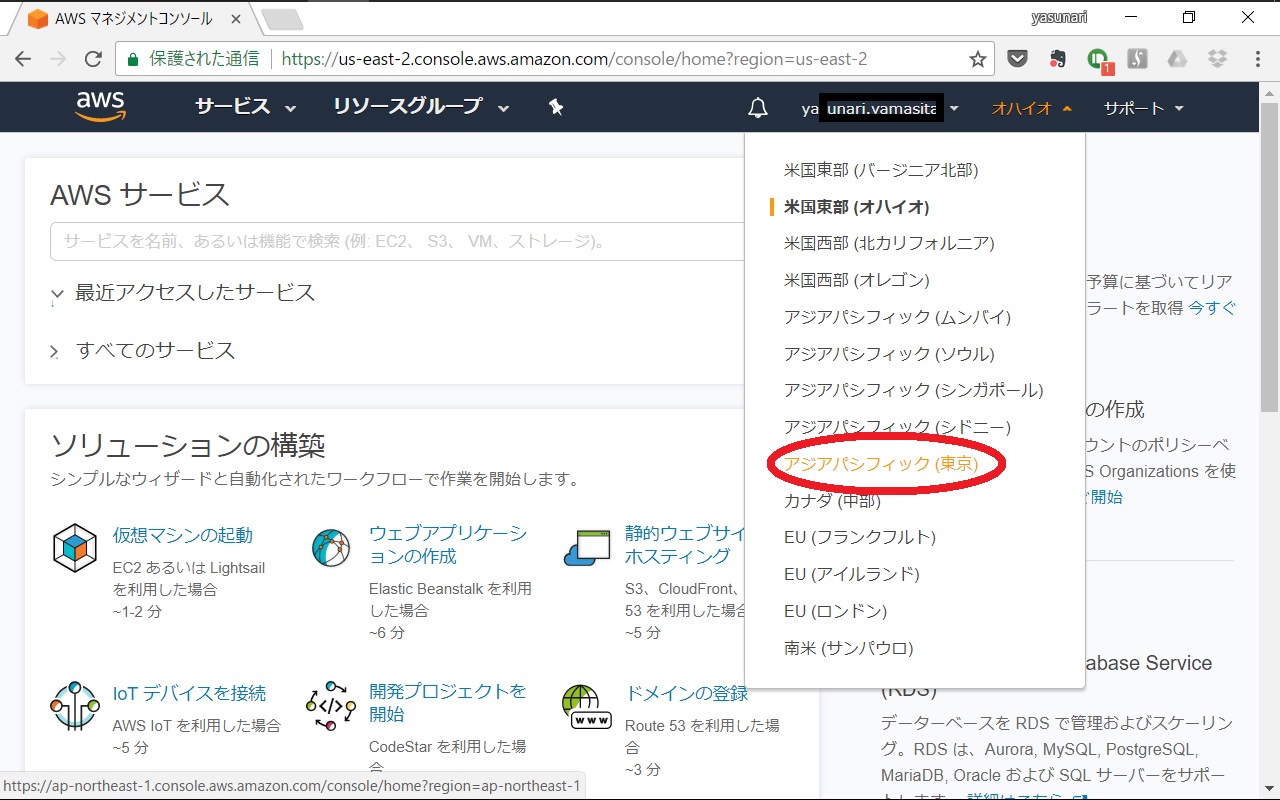Click the secure lock icon in address bar
This screenshot has height=800, width=1280.
(x=133, y=59)
